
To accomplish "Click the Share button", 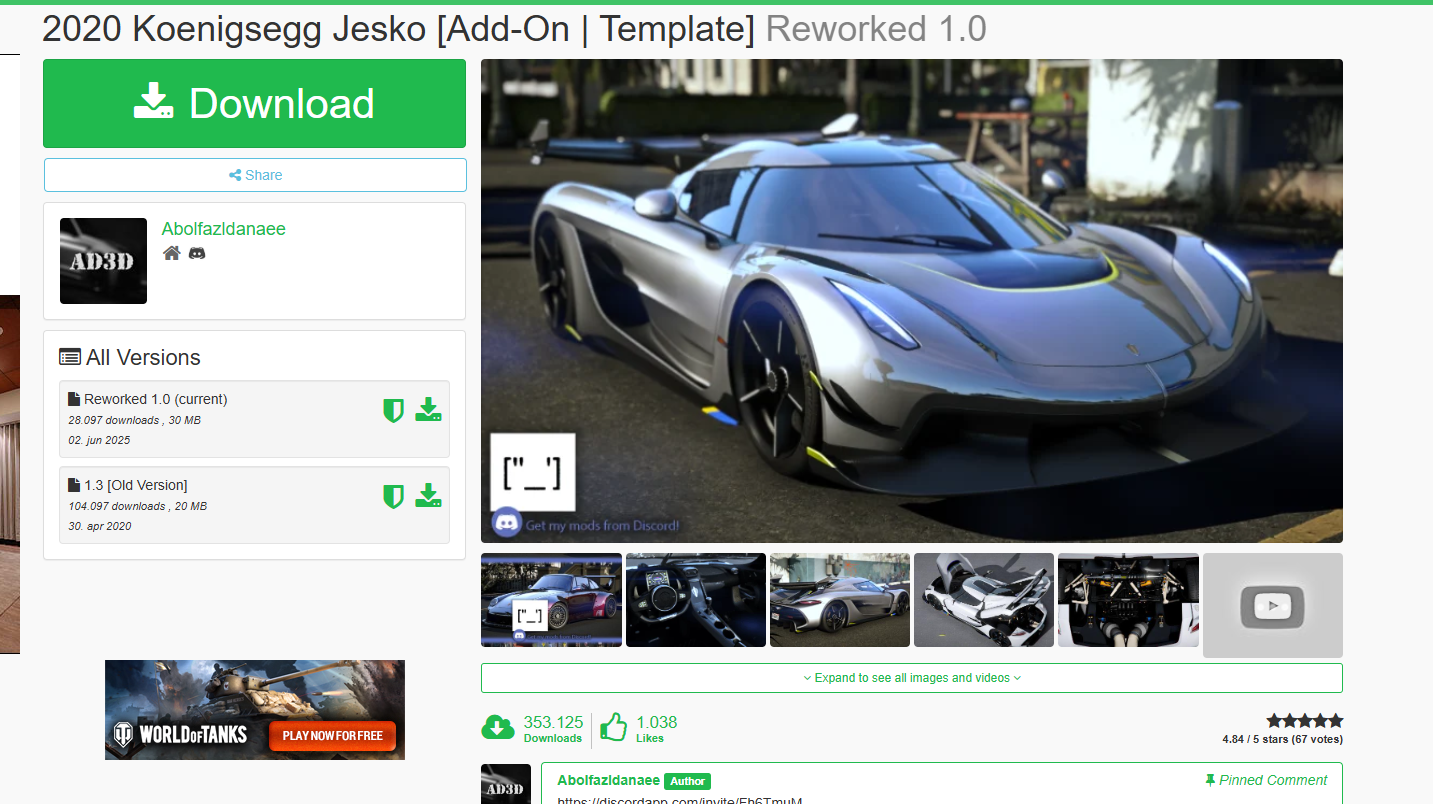I will [255, 175].
